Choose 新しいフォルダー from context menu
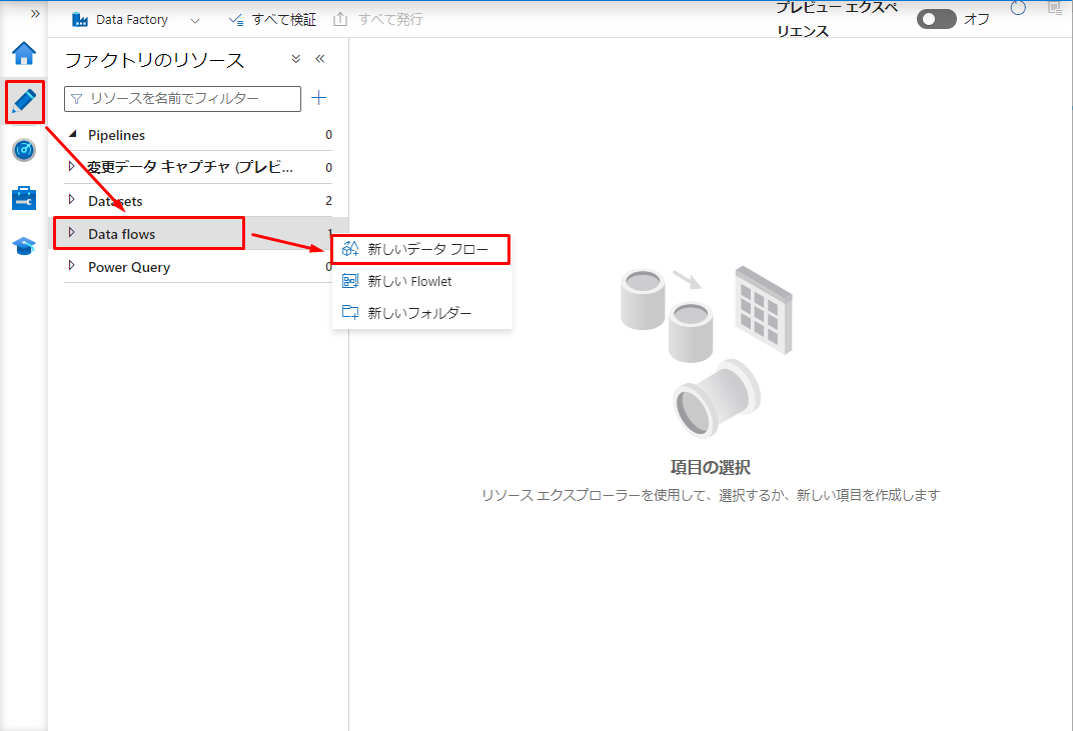 coord(419,313)
